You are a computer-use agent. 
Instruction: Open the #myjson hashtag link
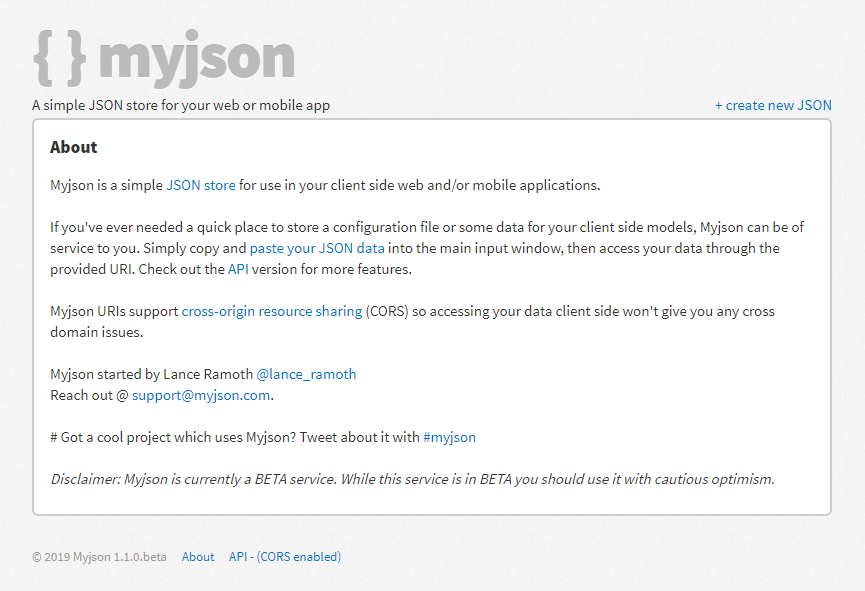[449, 437]
